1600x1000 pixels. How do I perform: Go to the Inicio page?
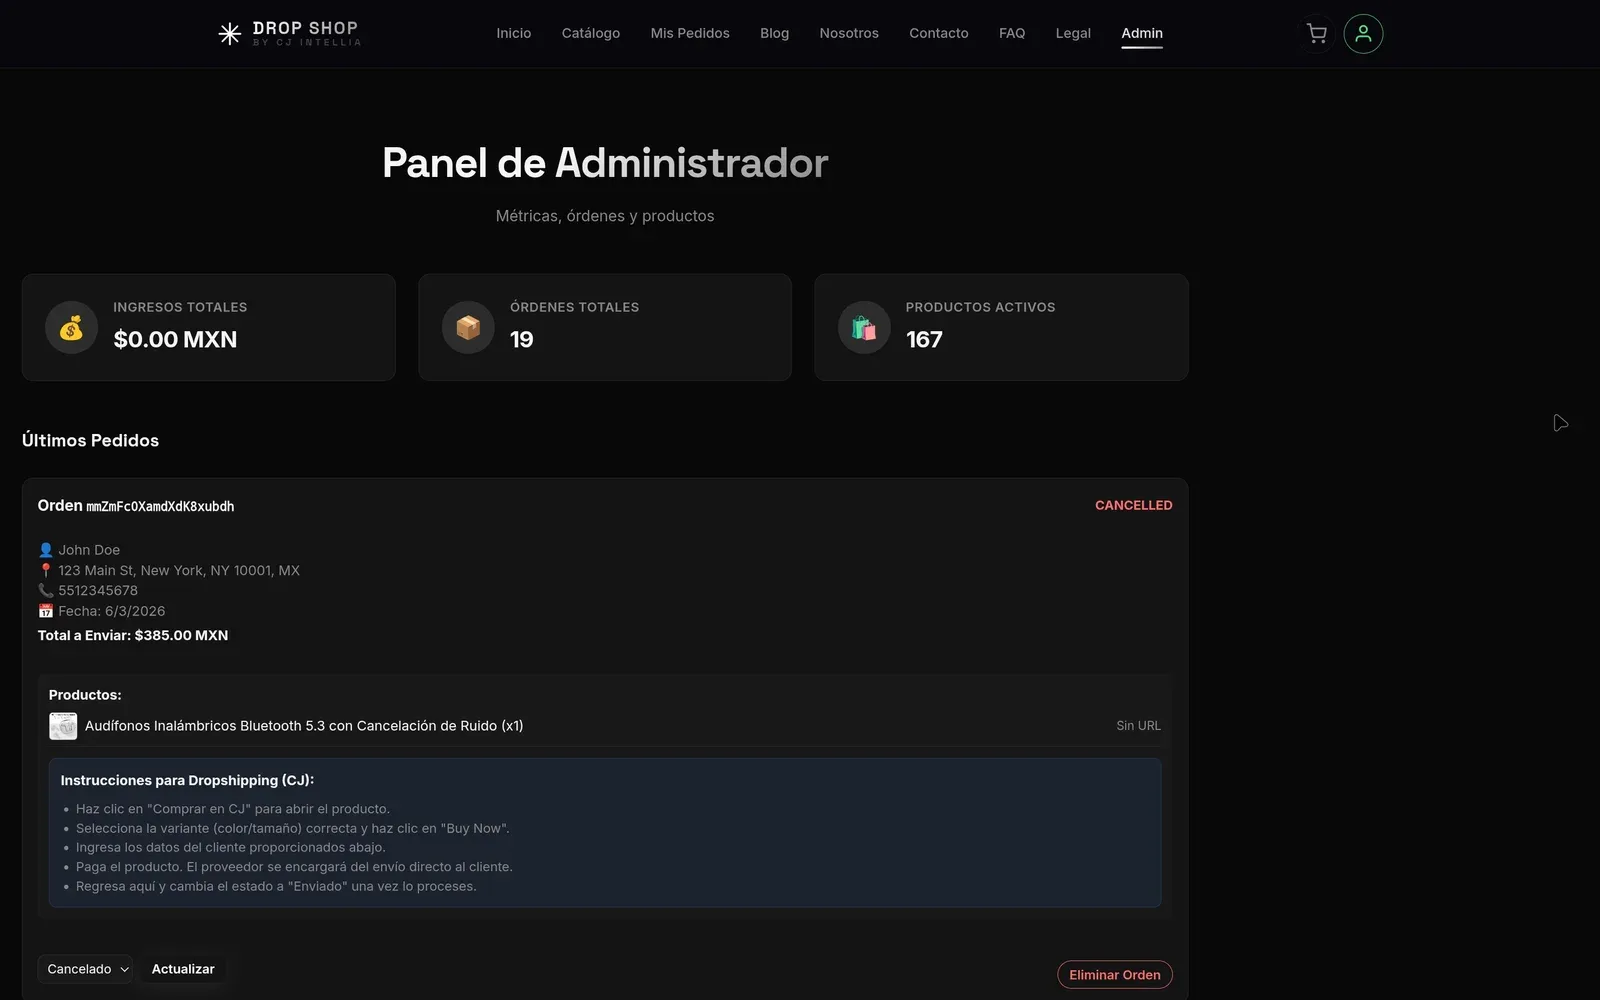[x=514, y=33]
